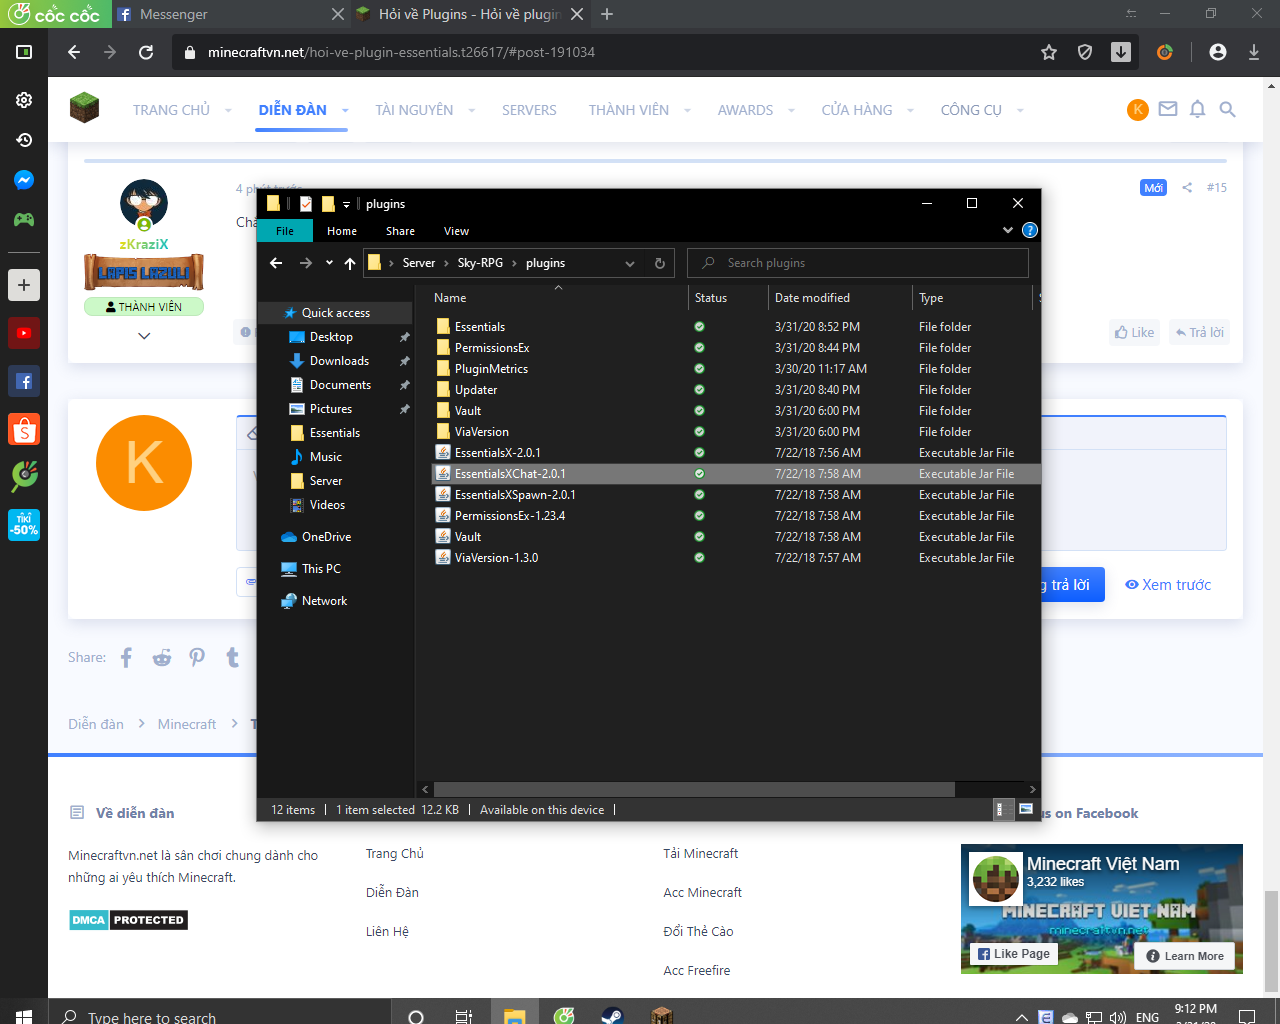1280x1024 pixels.
Task: Like post #15
Action: (1134, 332)
